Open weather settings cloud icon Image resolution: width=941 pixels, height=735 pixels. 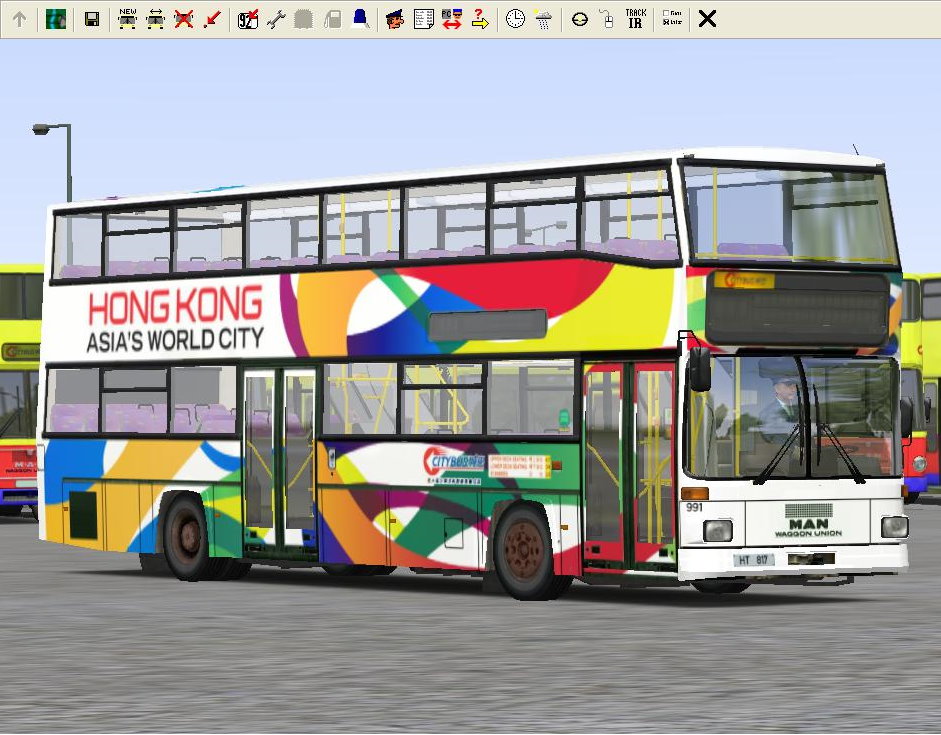(x=543, y=19)
